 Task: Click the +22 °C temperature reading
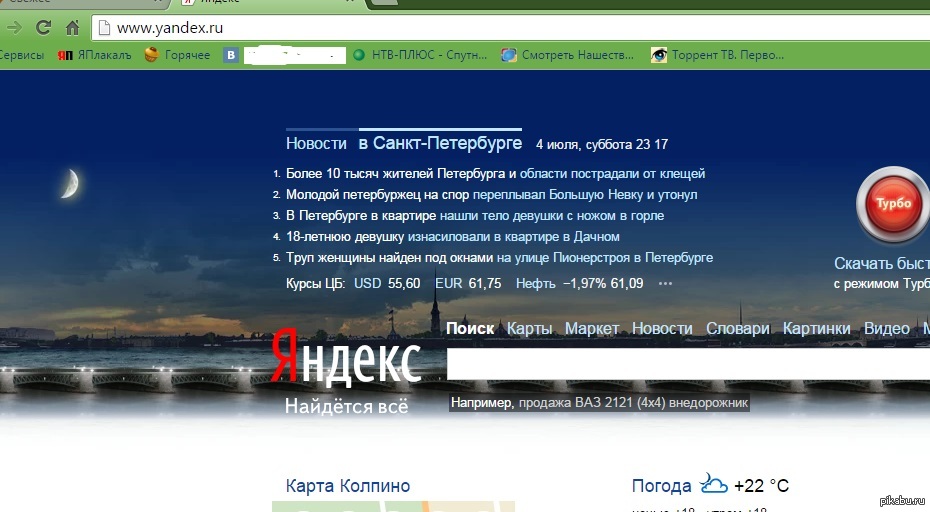pyautogui.click(x=762, y=486)
